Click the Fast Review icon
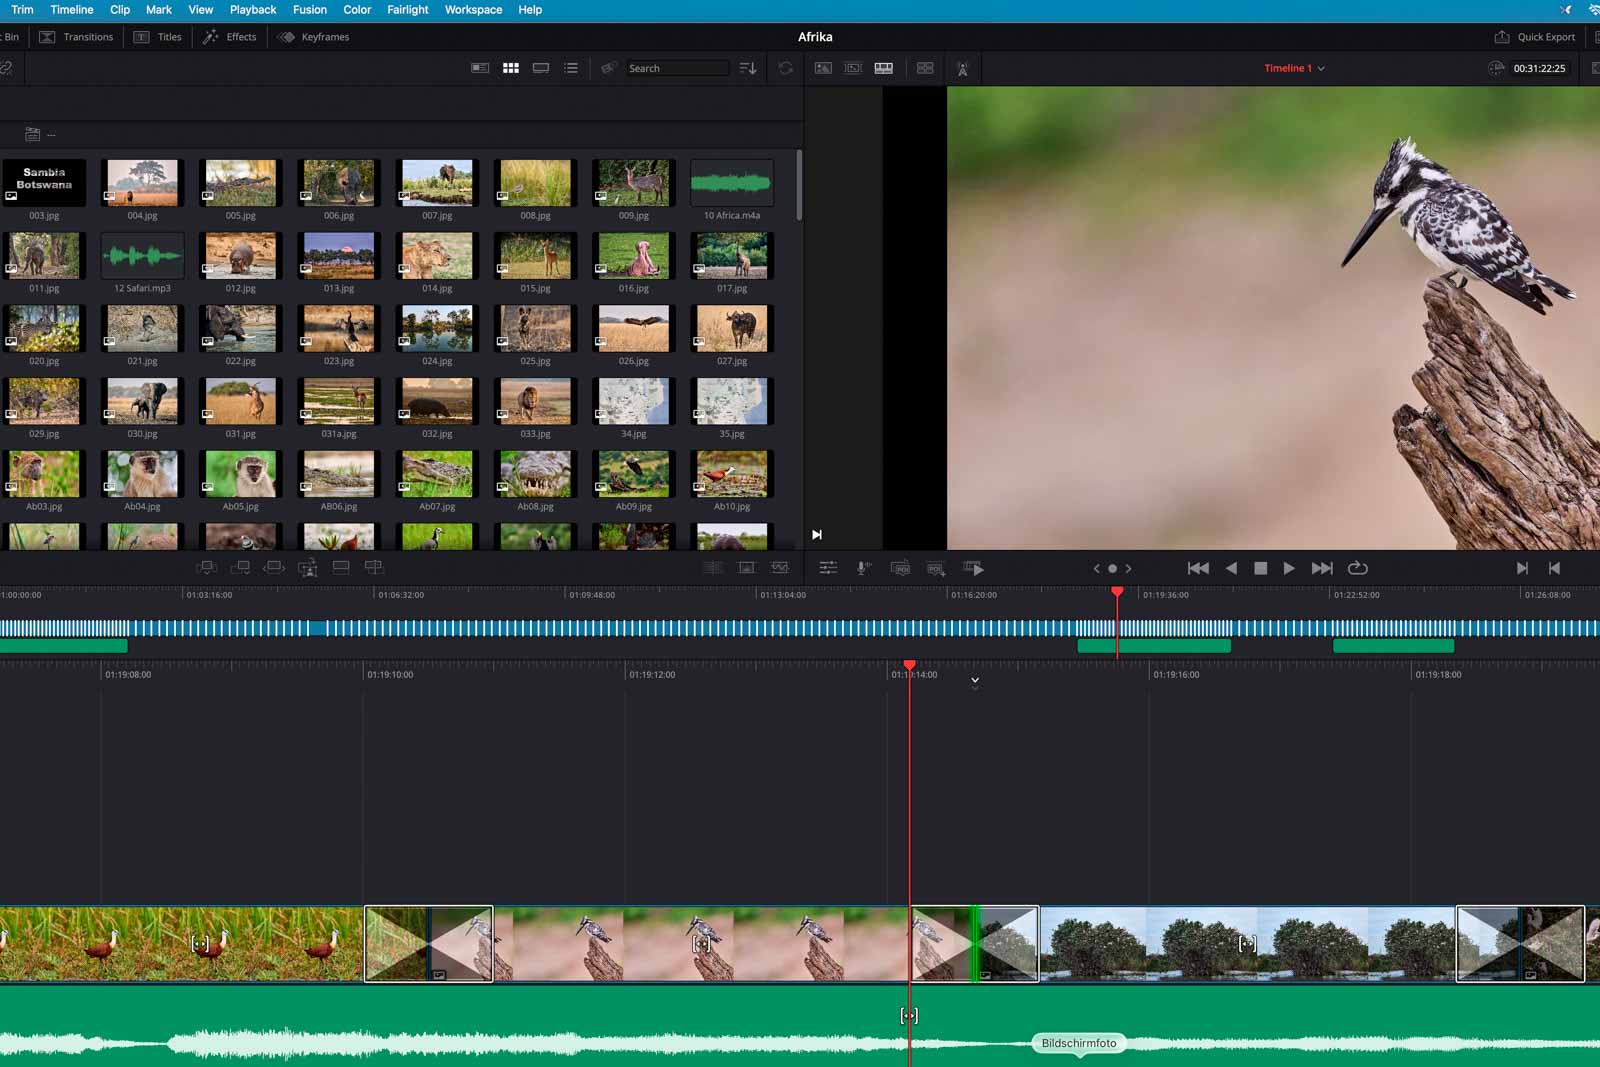Image resolution: width=1600 pixels, height=1067 pixels. pyautogui.click(x=973, y=568)
